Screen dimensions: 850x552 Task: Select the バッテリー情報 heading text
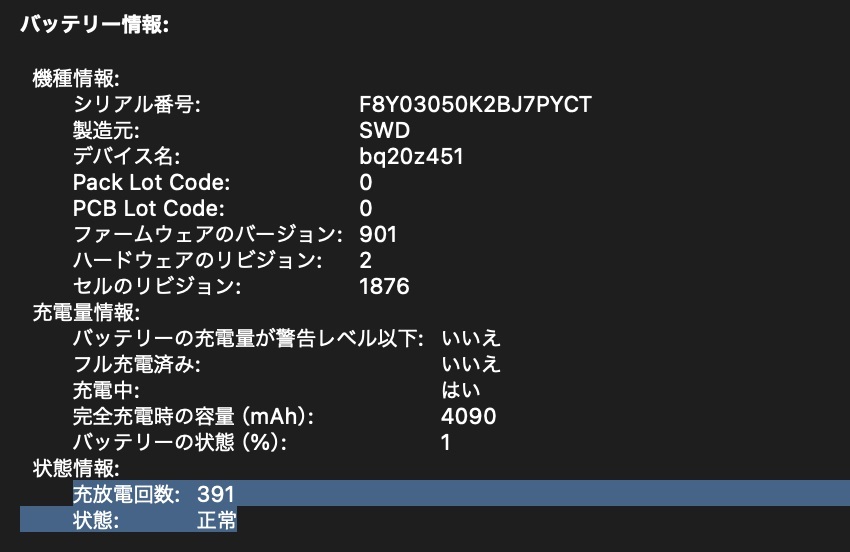[95, 24]
